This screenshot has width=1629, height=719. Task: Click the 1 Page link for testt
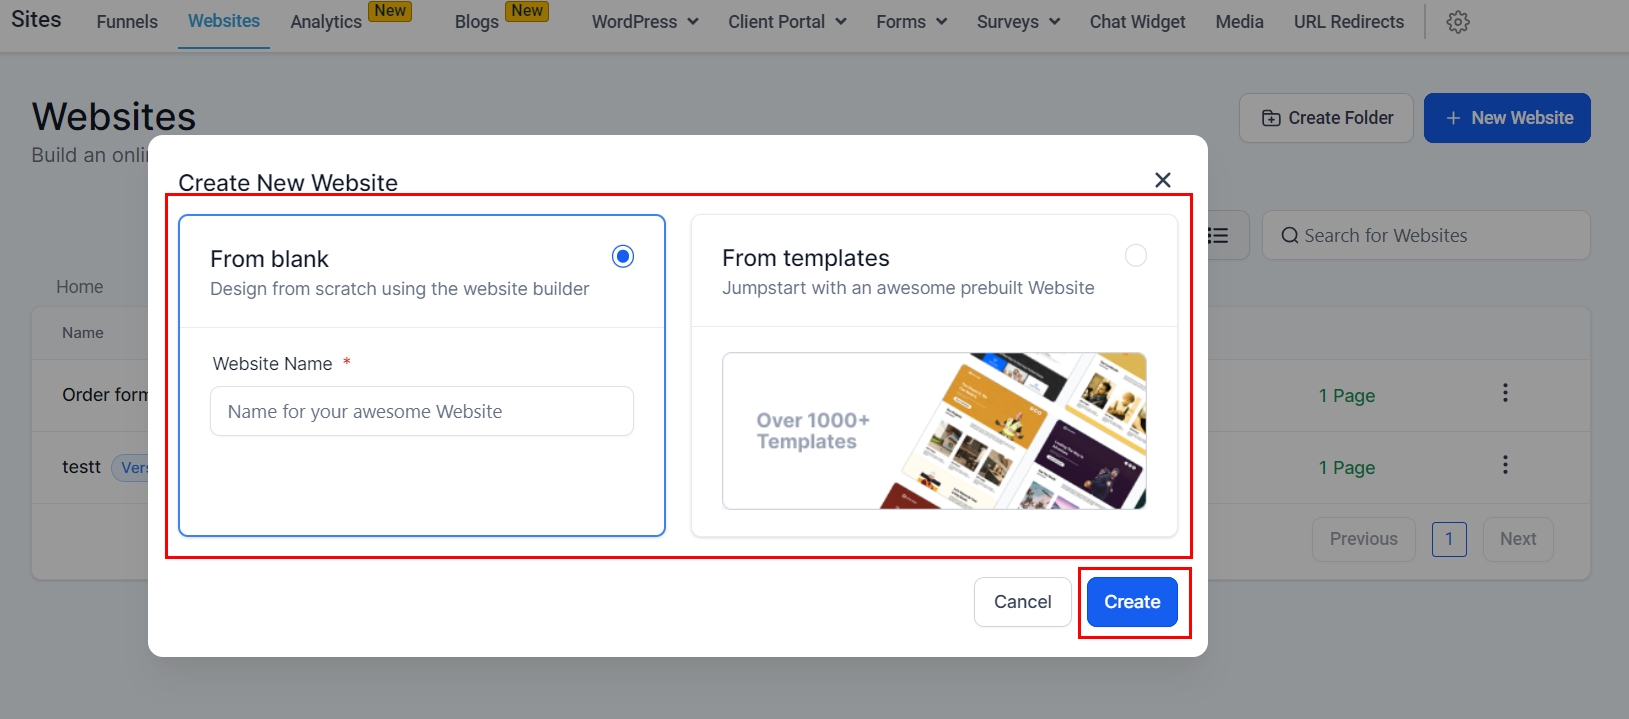tap(1347, 468)
